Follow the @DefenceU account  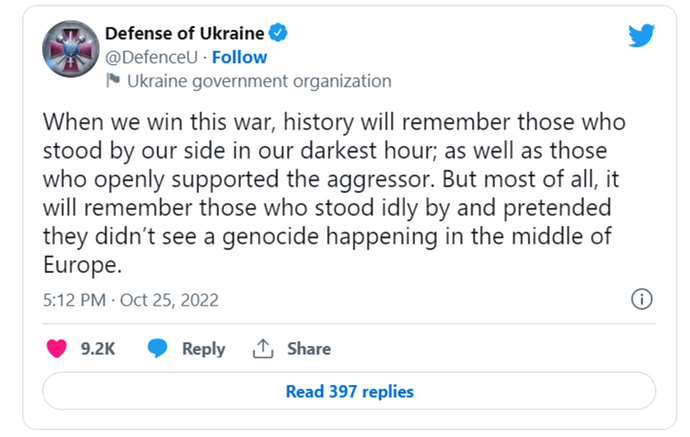tap(239, 57)
